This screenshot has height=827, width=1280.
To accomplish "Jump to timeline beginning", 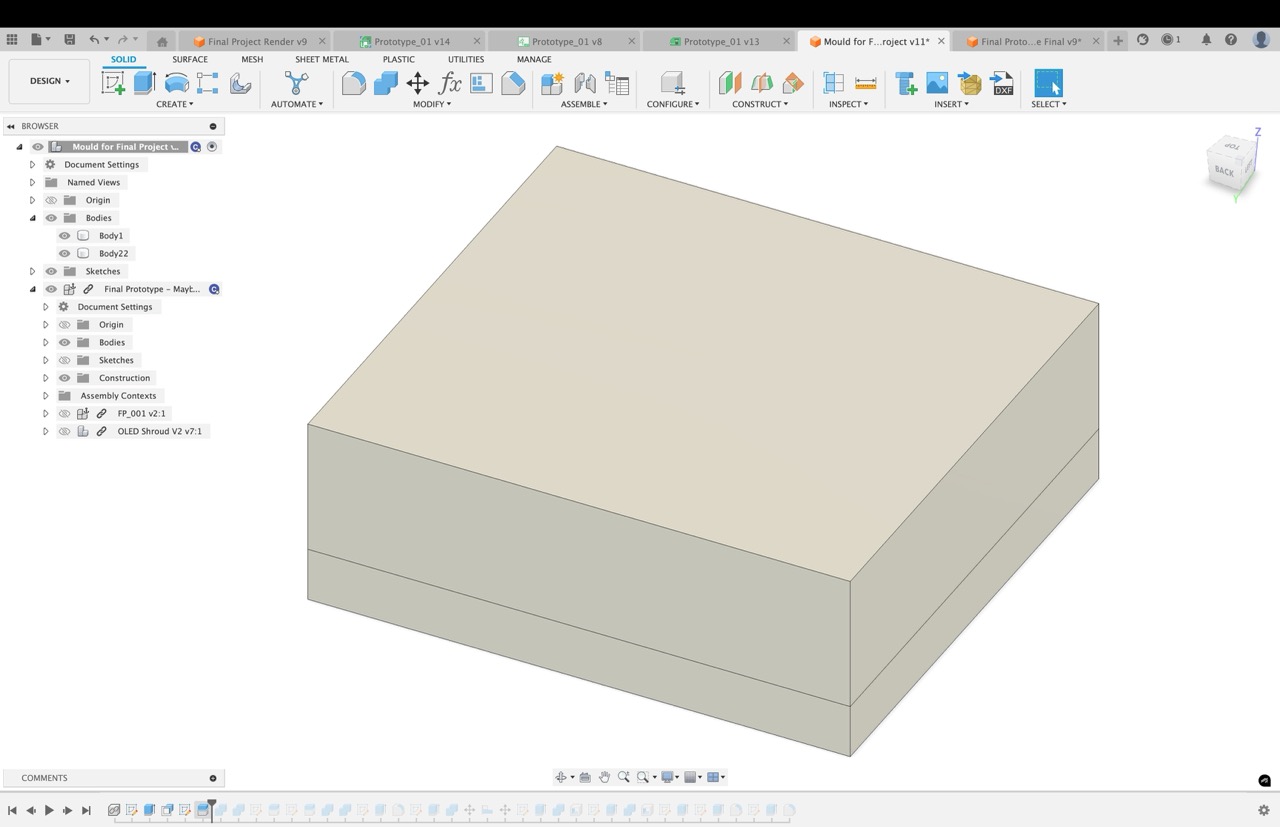I will [12, 810].
